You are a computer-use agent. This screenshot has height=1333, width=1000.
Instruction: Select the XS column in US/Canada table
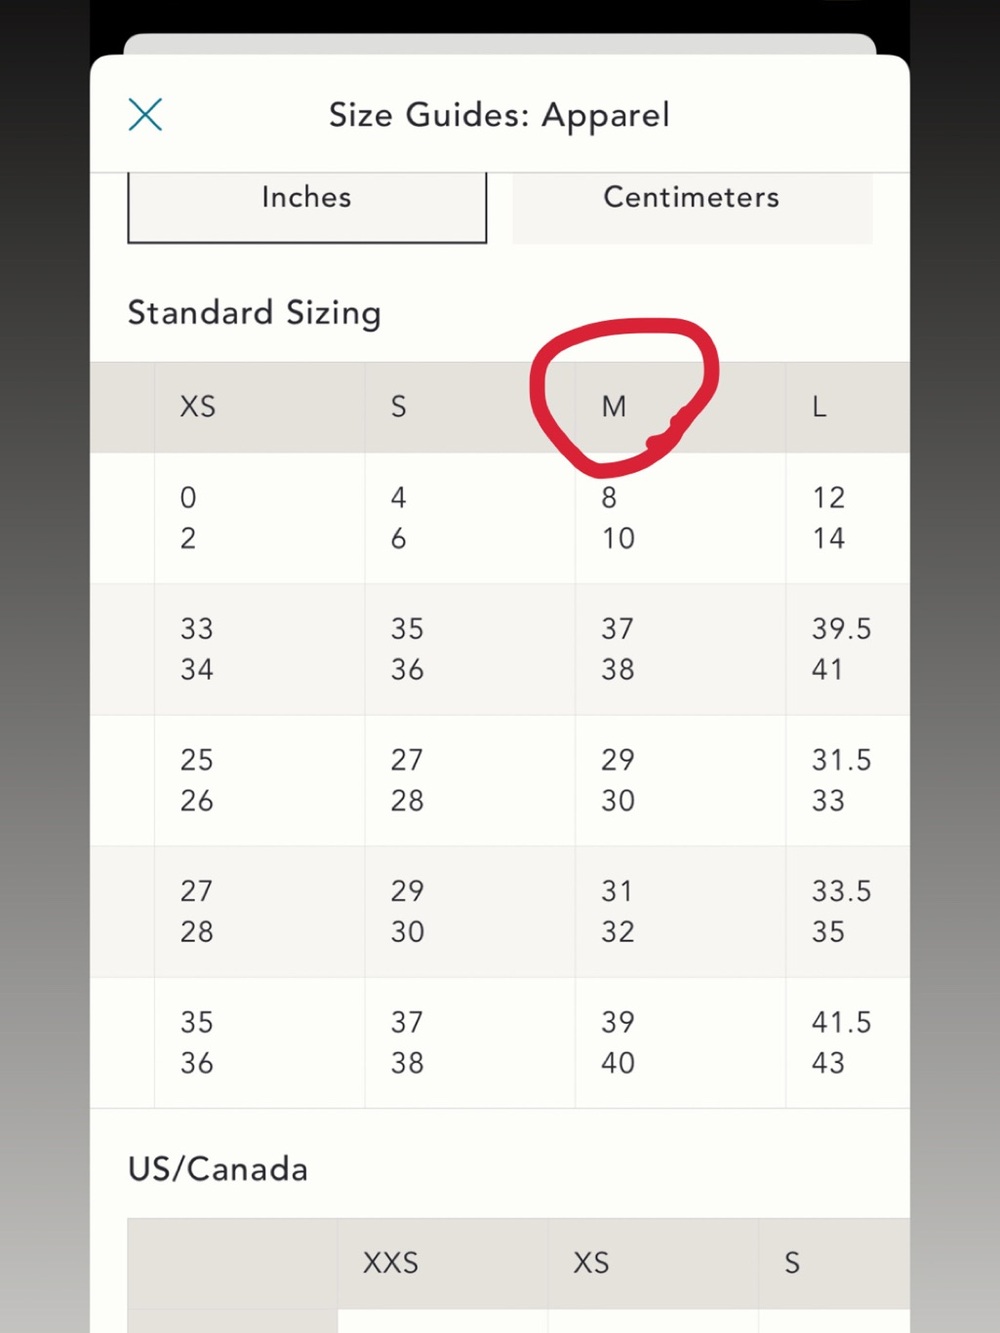pyautogui.click(x=591, y=1263)
